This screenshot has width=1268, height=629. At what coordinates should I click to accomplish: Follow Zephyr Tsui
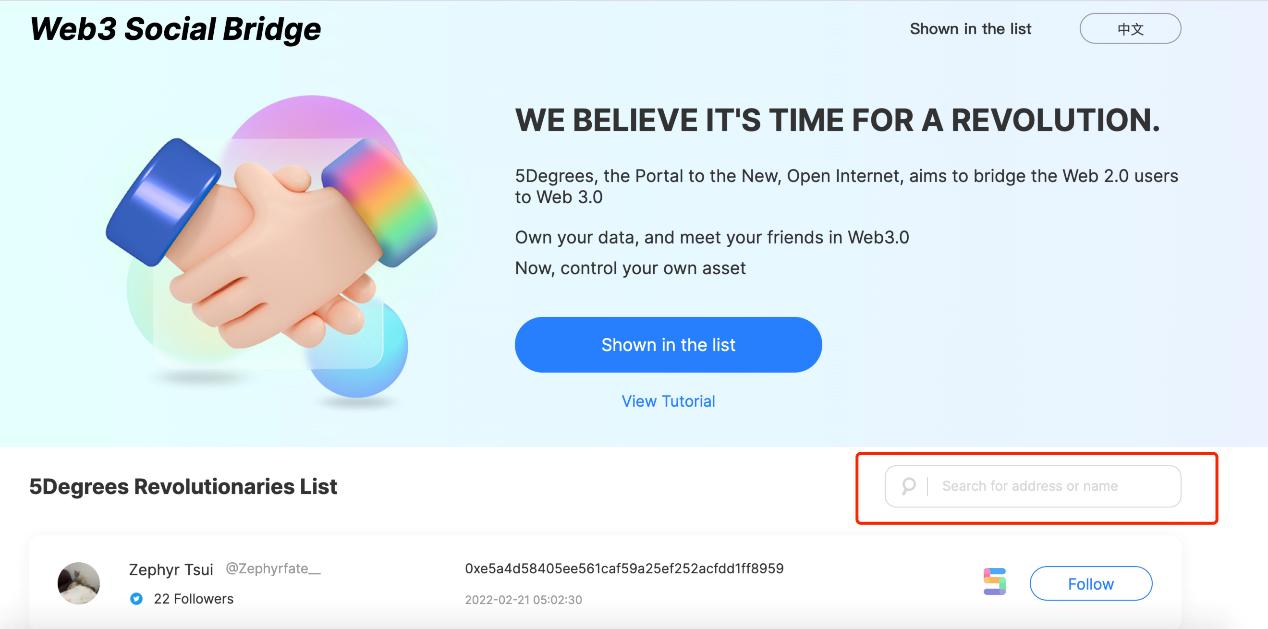(1090, 584)
